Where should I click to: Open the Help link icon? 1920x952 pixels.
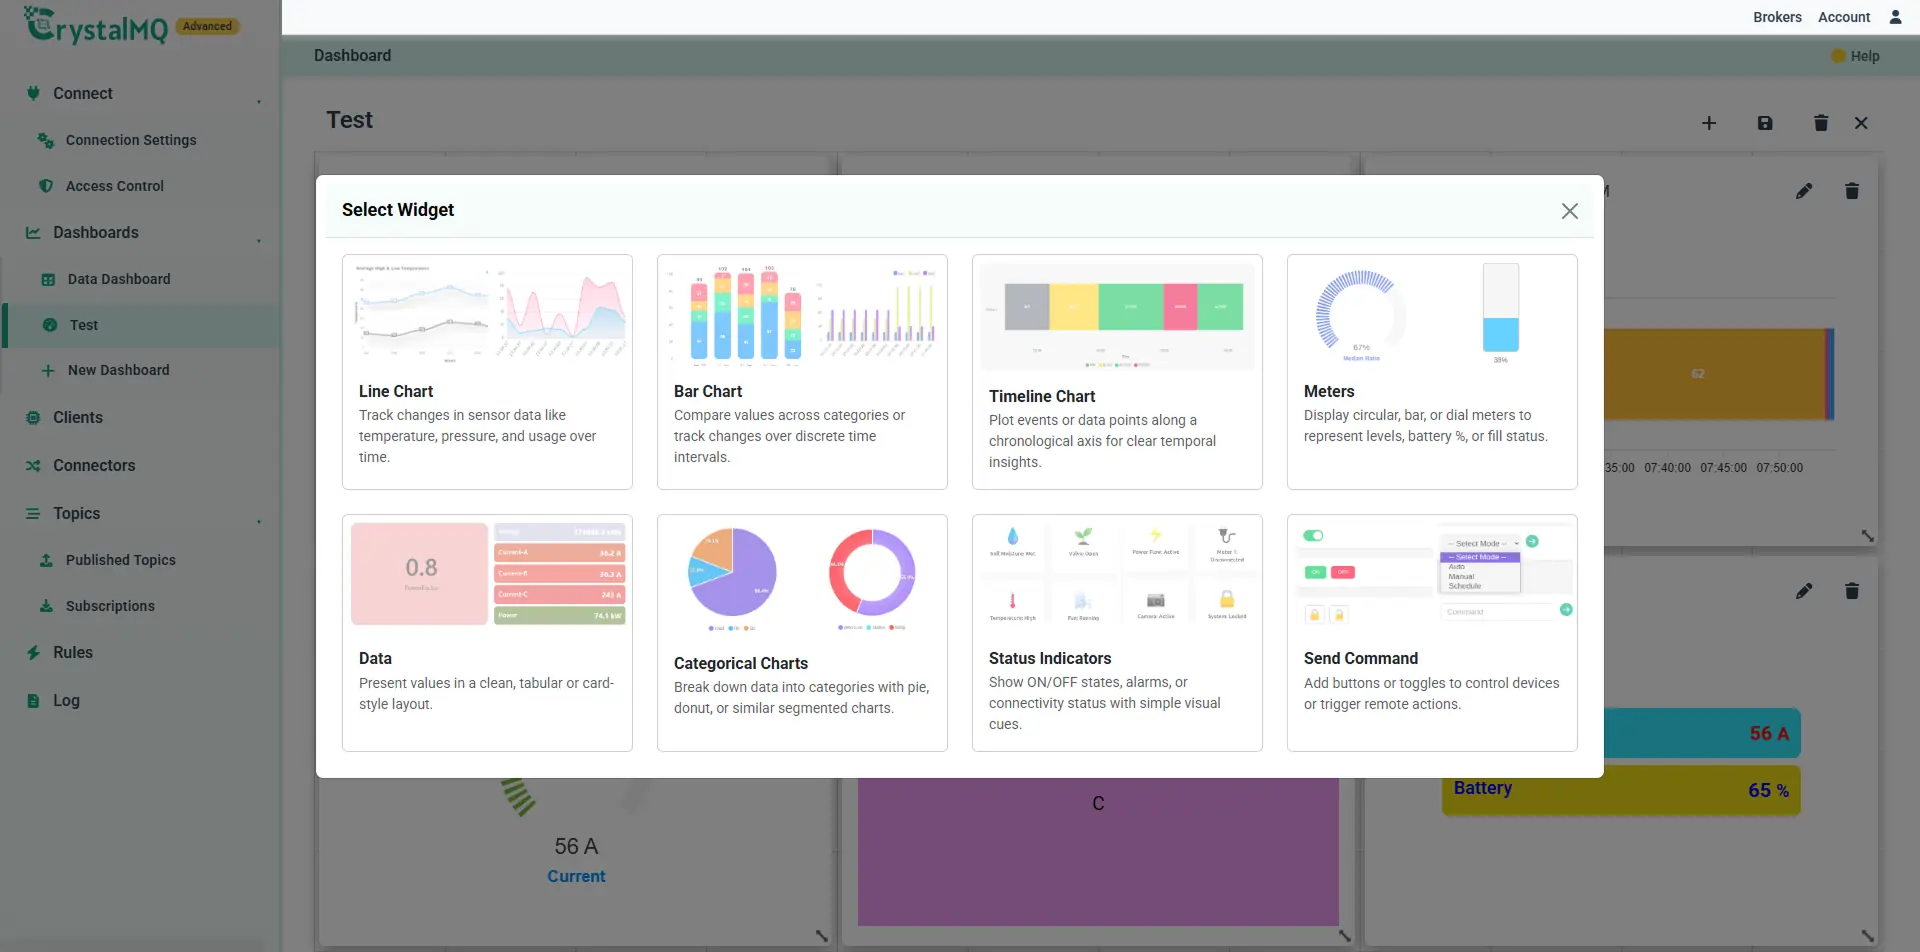point(1838,56)
